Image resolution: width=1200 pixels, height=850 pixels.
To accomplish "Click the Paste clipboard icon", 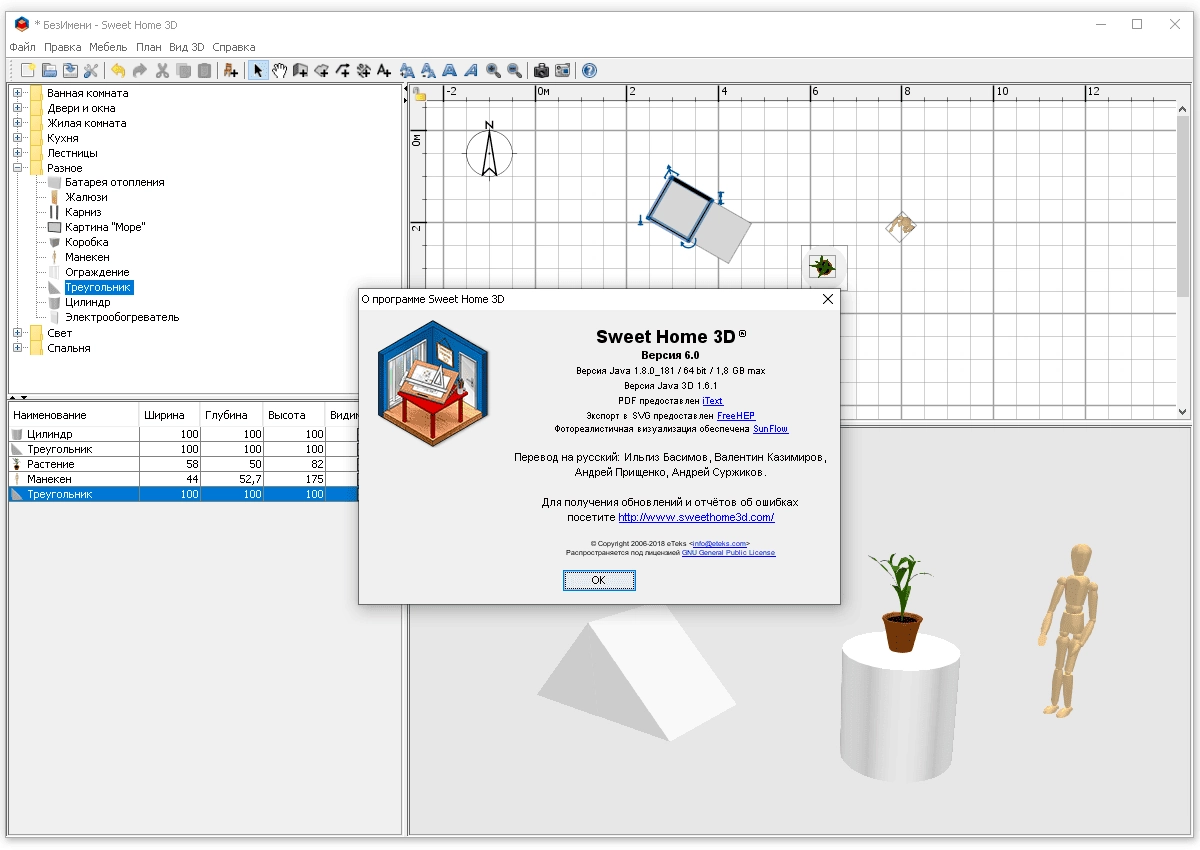I will click(x=205, y=70).
